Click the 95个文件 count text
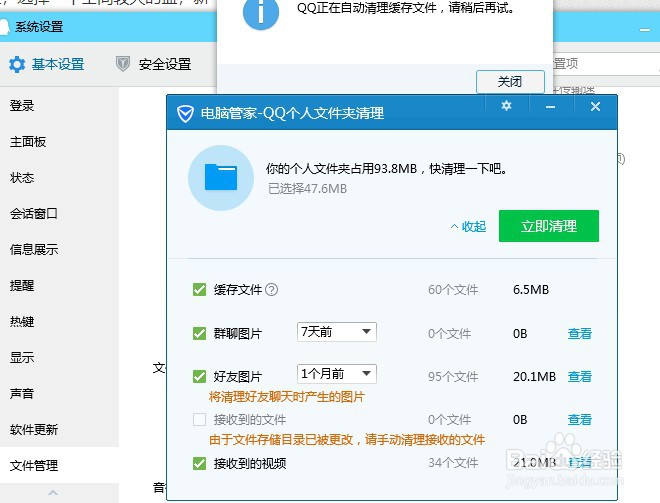This screenshot has width=660, height=503. pos(453,376)
